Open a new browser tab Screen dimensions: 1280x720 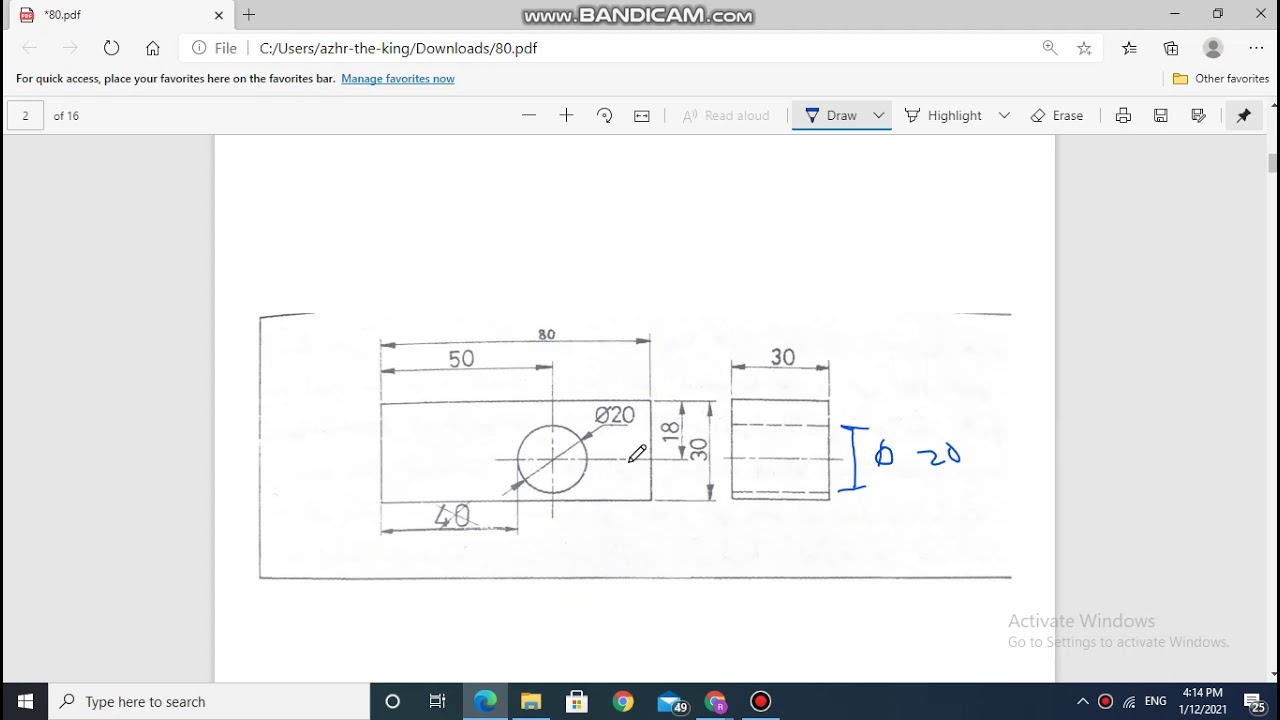tap(249, 15)
